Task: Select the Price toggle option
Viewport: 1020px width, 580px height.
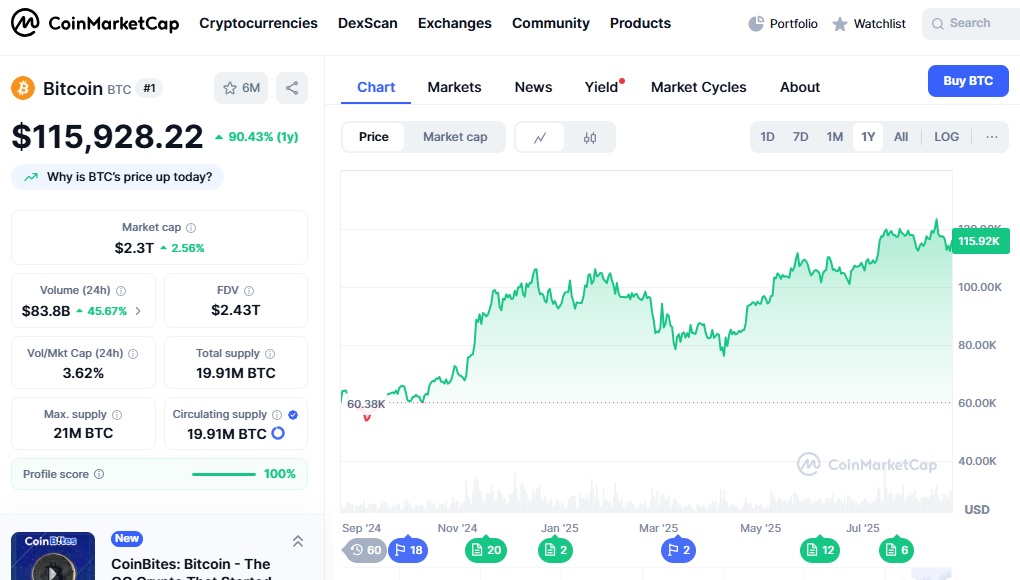Action: point(374,137)
